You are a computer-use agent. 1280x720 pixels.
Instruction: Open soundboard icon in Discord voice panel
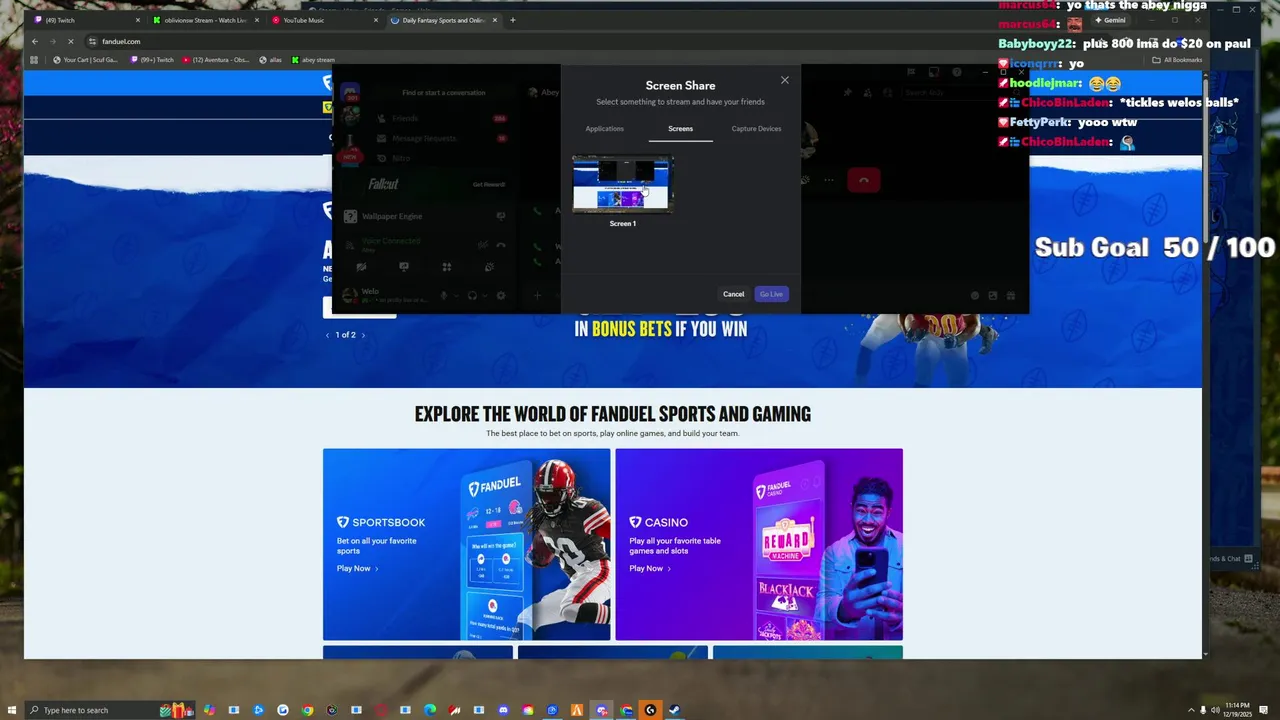[489, 267]
